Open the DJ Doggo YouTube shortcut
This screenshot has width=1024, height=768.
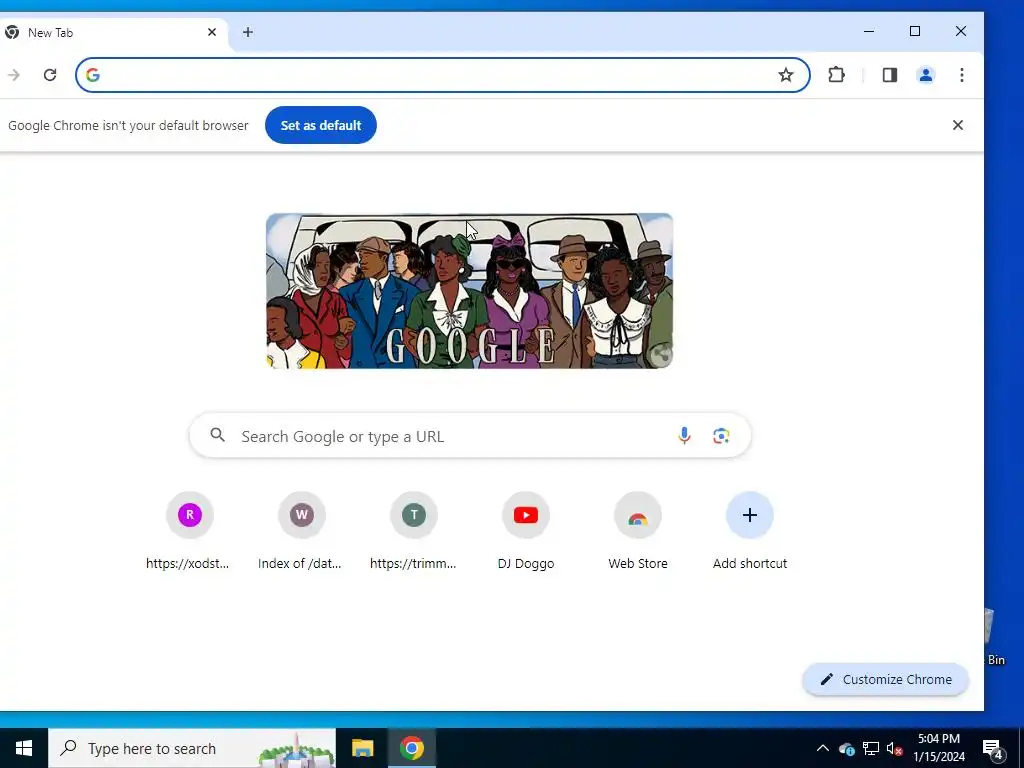point(526,532)
